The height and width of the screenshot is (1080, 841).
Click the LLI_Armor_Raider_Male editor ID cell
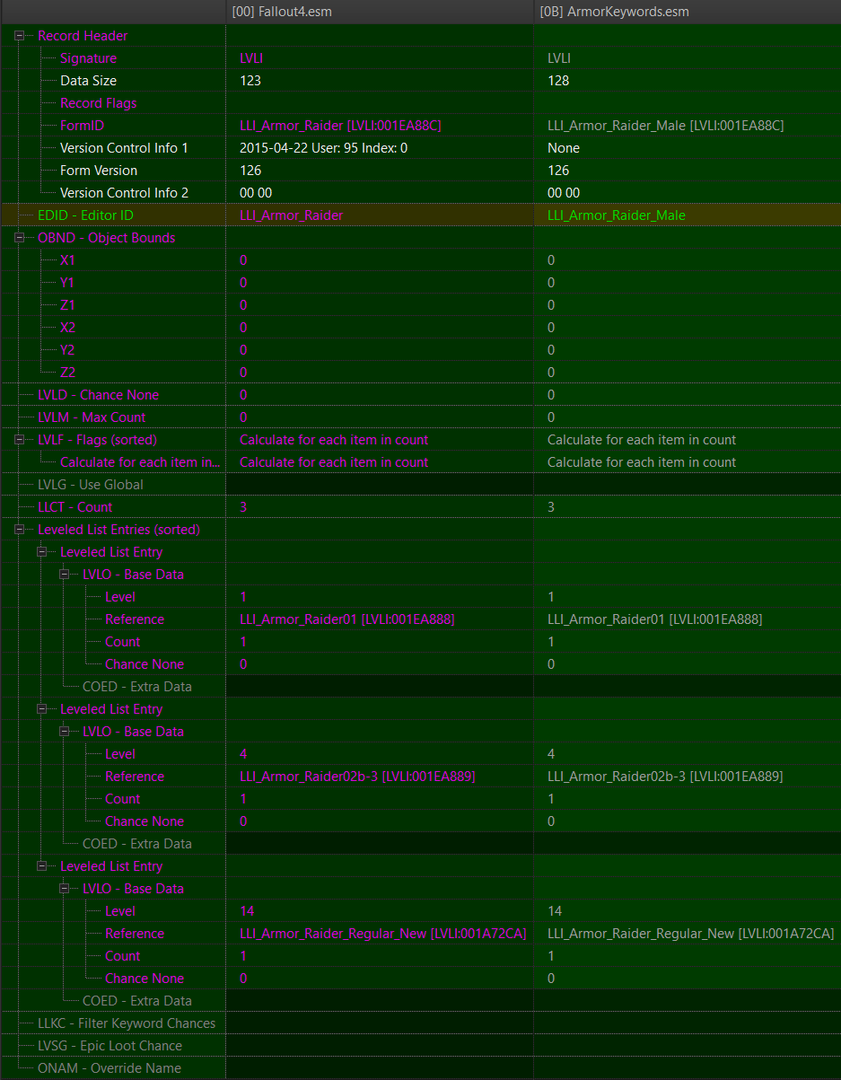(x=687, y=216)
